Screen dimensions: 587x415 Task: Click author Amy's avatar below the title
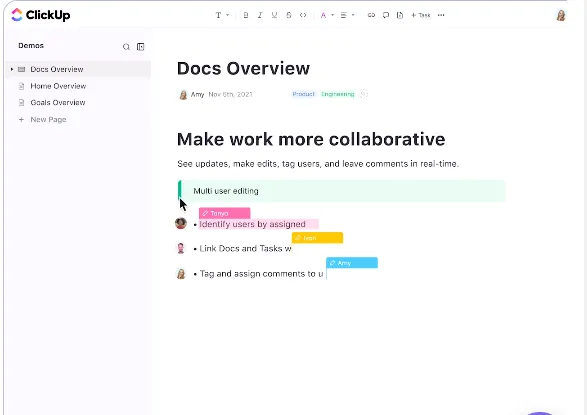[x=183, y=95]
